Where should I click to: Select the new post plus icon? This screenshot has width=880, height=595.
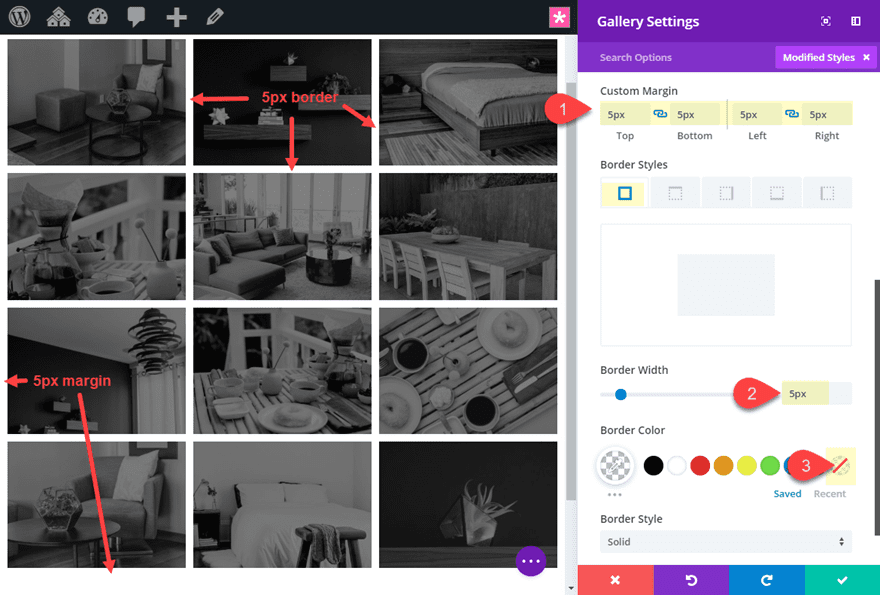coord(174,16)
